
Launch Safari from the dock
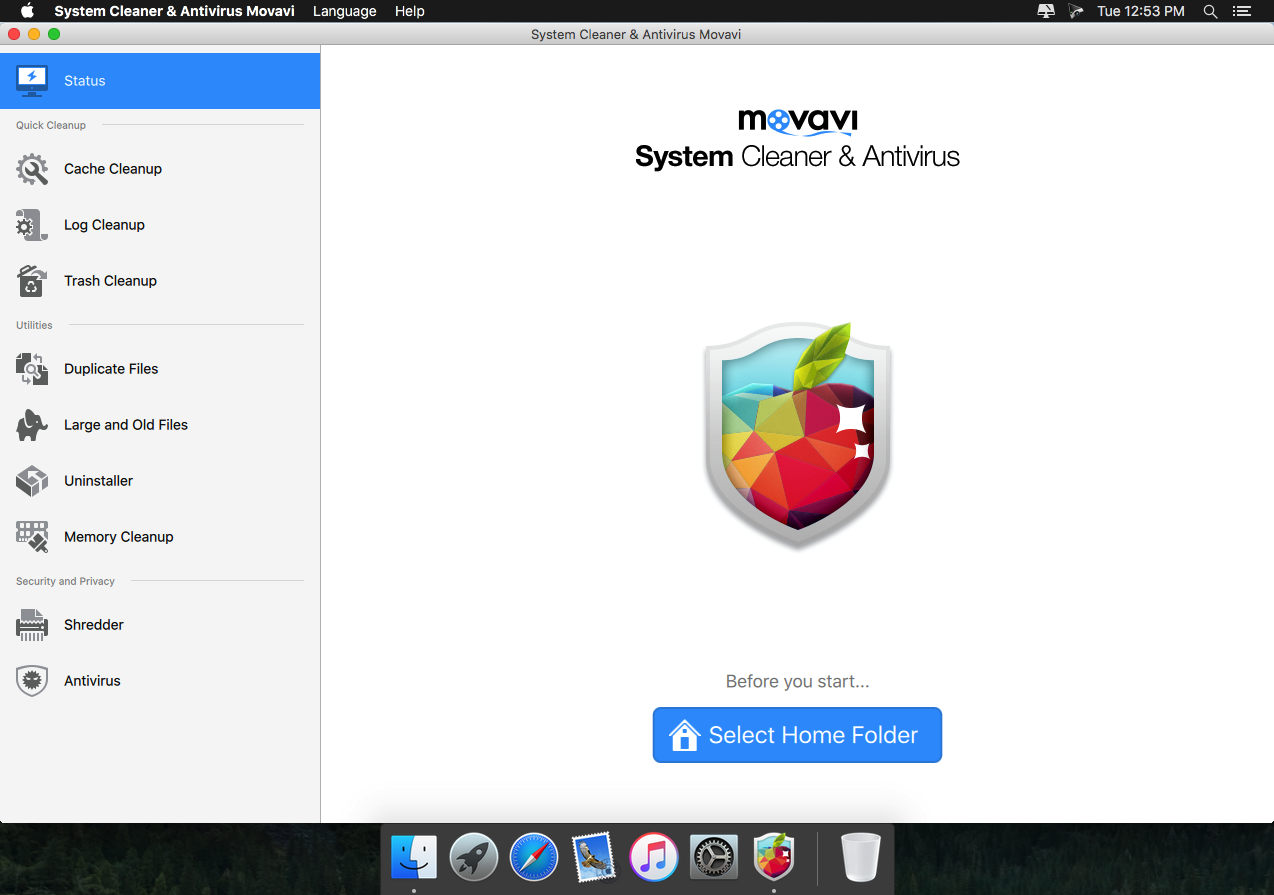coord(534,857)
